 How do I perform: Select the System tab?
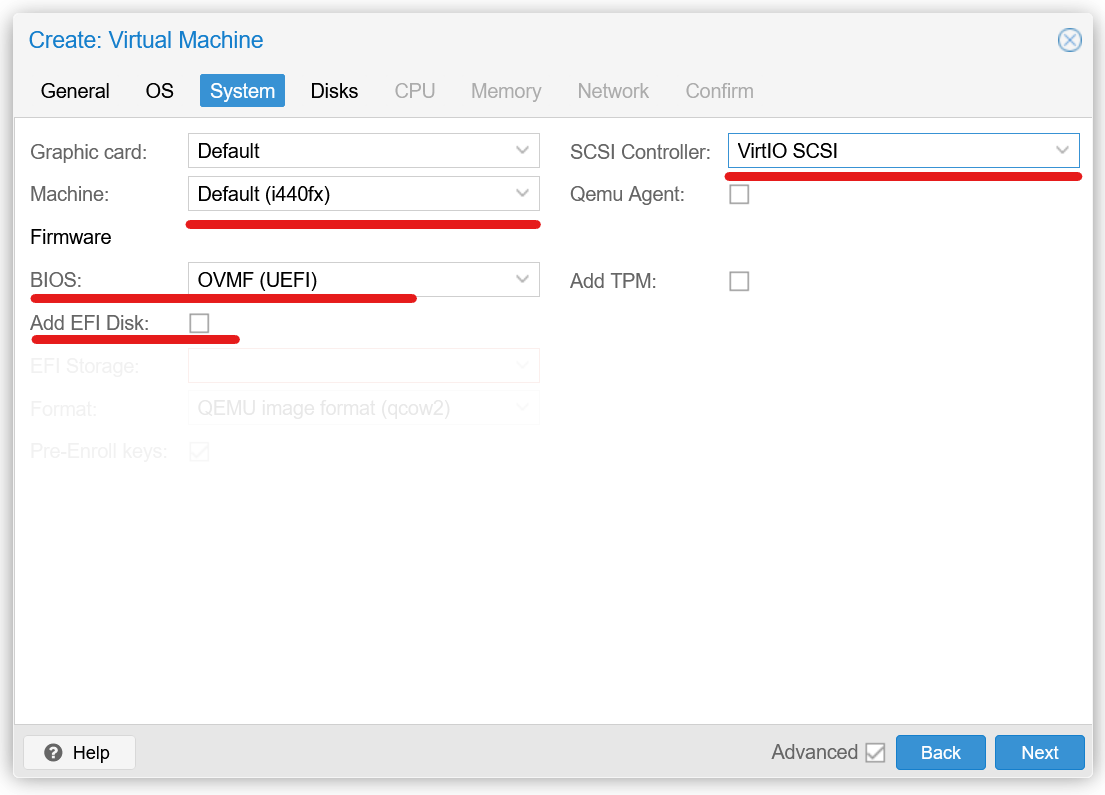(242, 91)
